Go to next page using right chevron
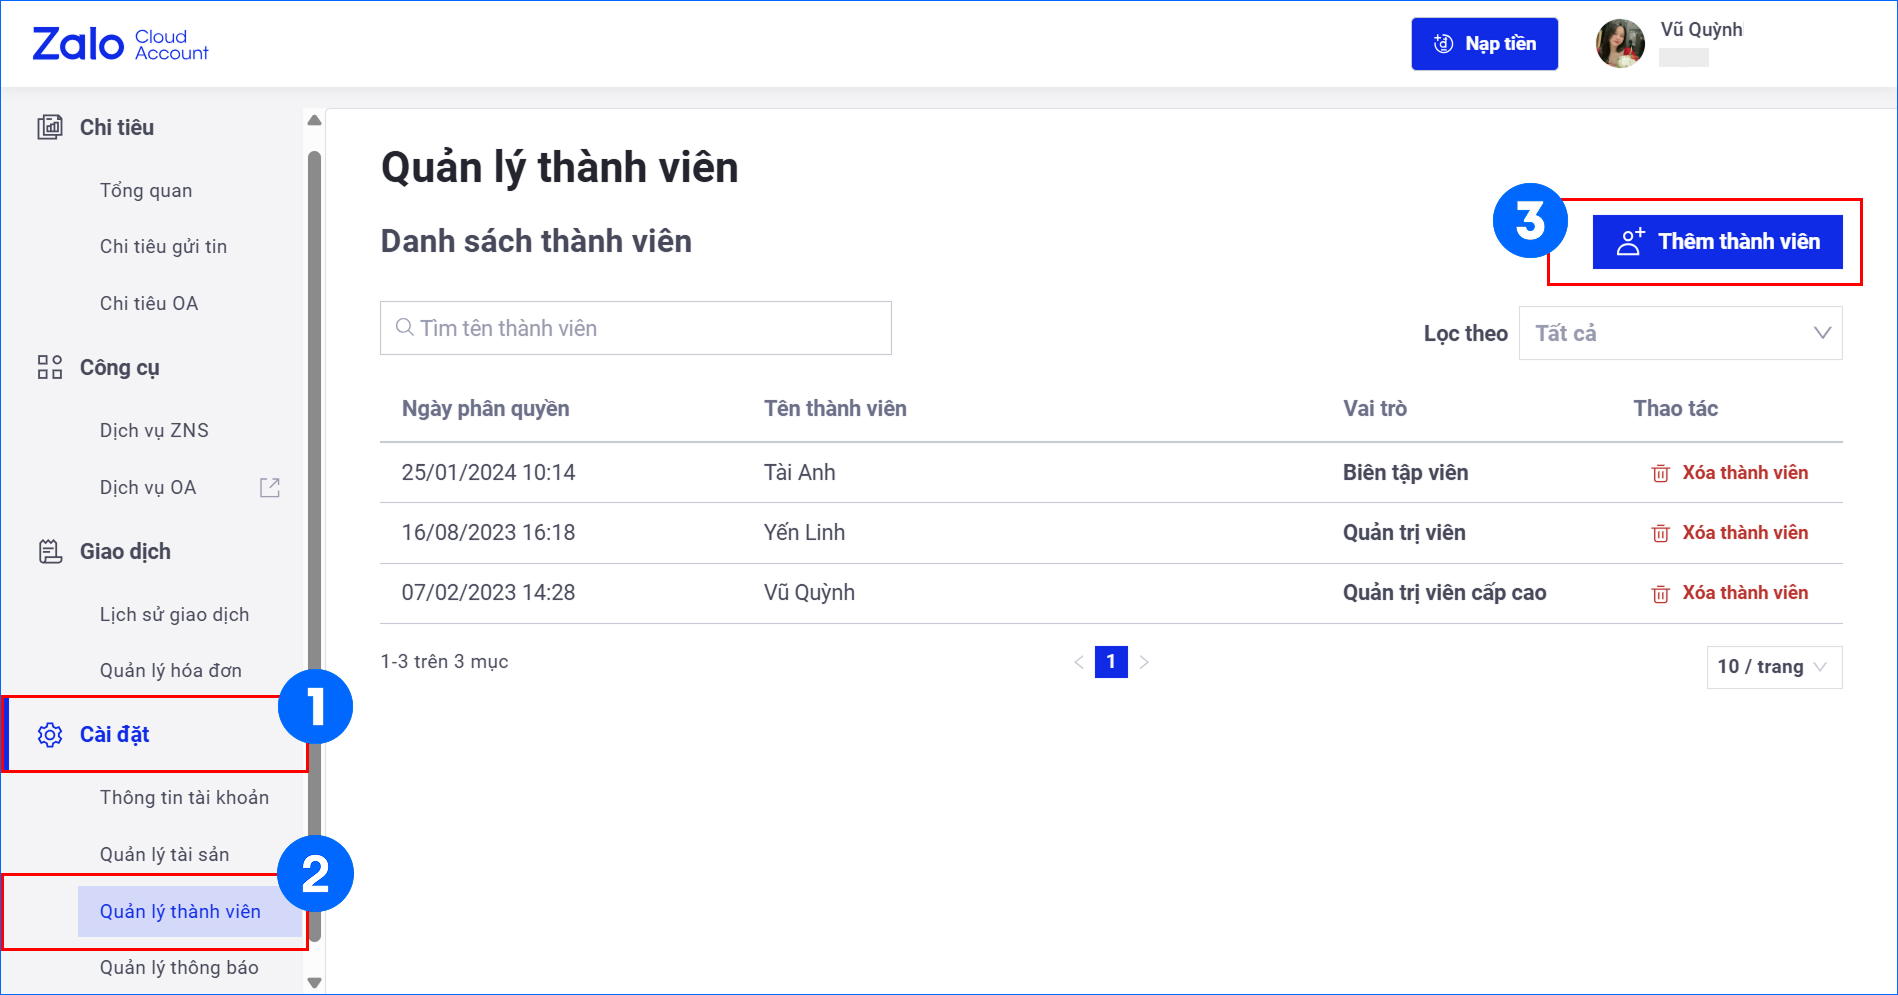Image resolution: width=1898 pixels, height=995 pixels. click(1144, 662)
